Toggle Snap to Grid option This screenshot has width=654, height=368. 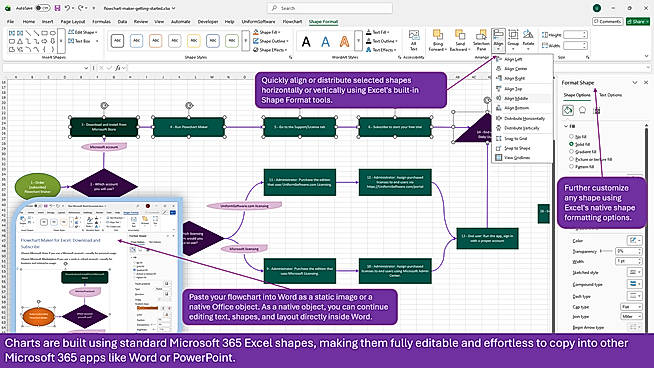[x=516, y=139]
